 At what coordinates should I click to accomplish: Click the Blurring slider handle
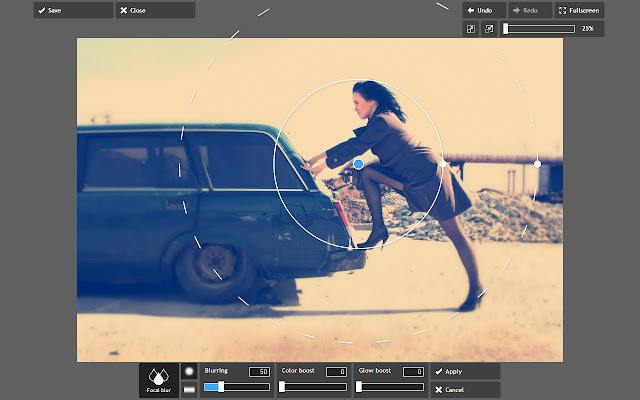coord(221,387)
